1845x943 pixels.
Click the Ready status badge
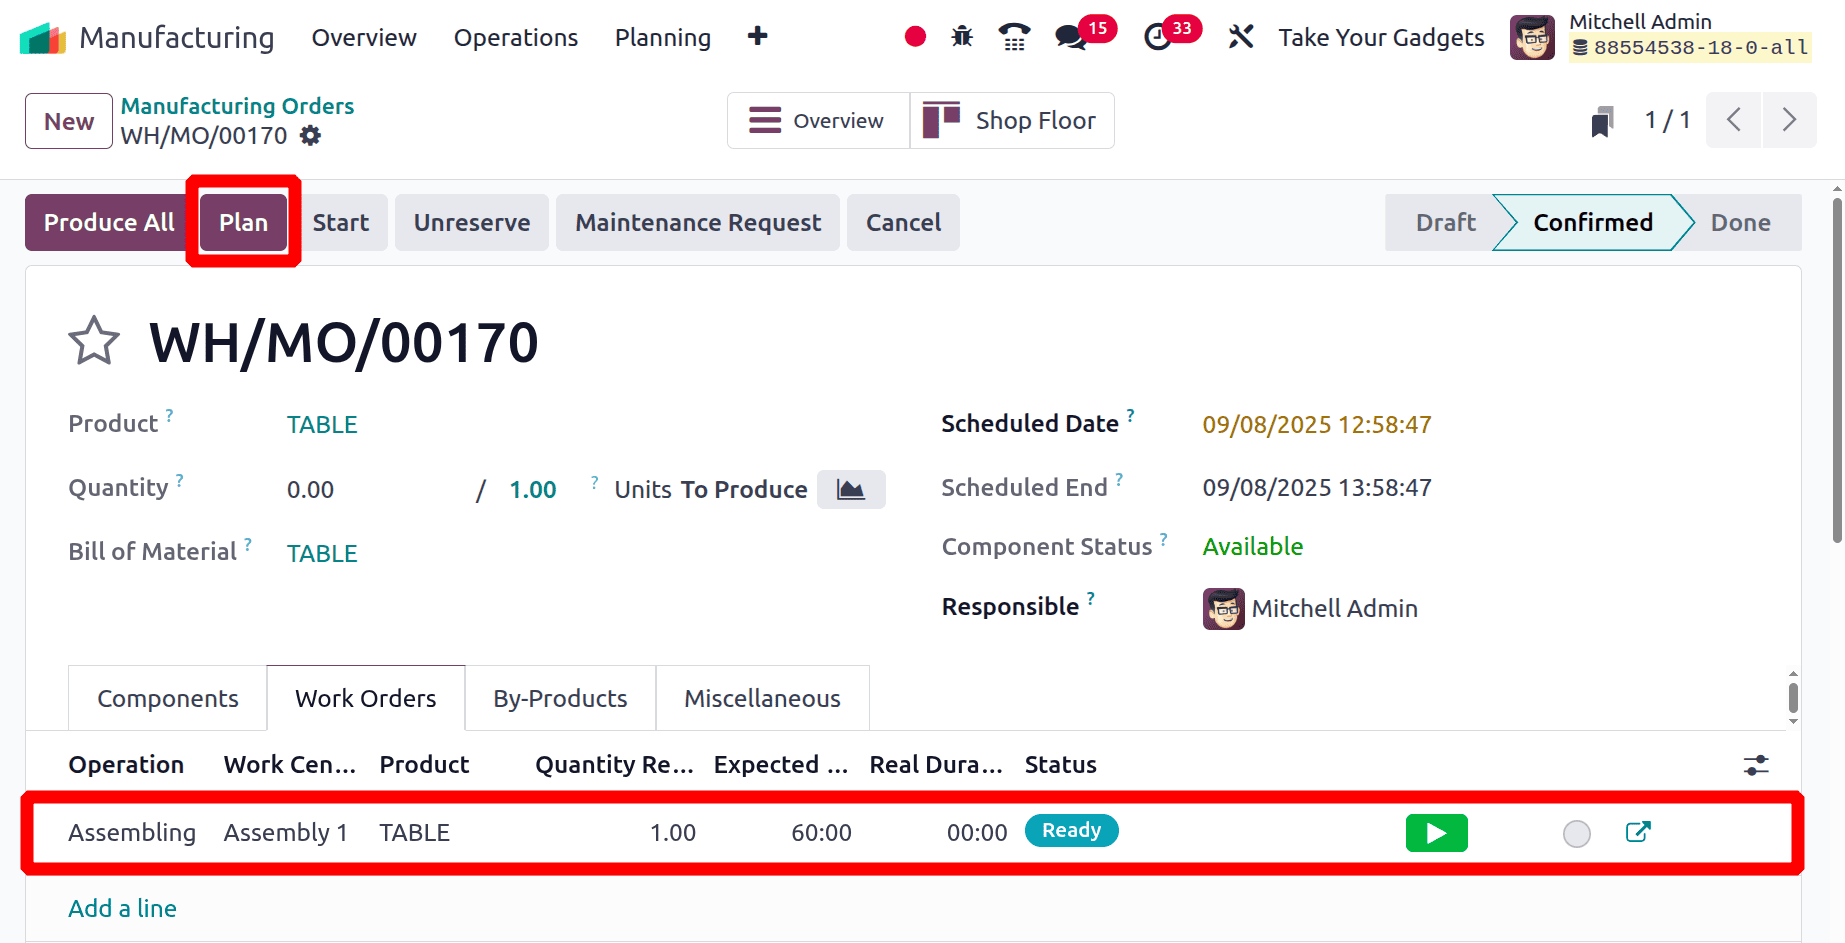(x=1071, y=830)
